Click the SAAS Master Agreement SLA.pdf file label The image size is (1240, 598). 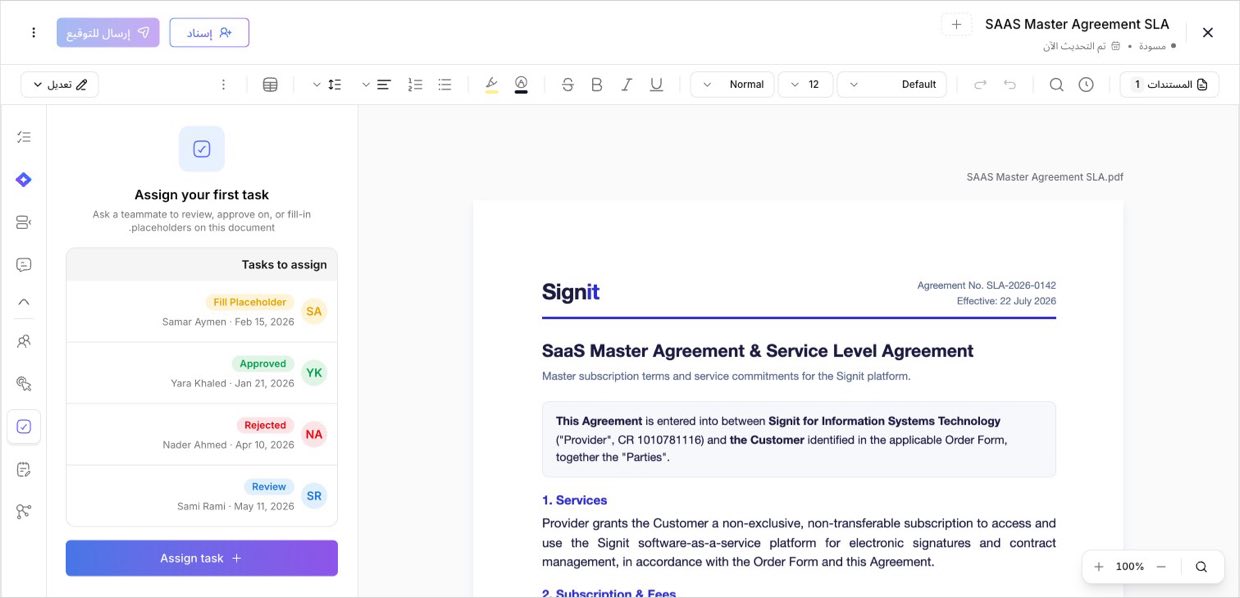pyautogui.click(x=1045, y=177)
